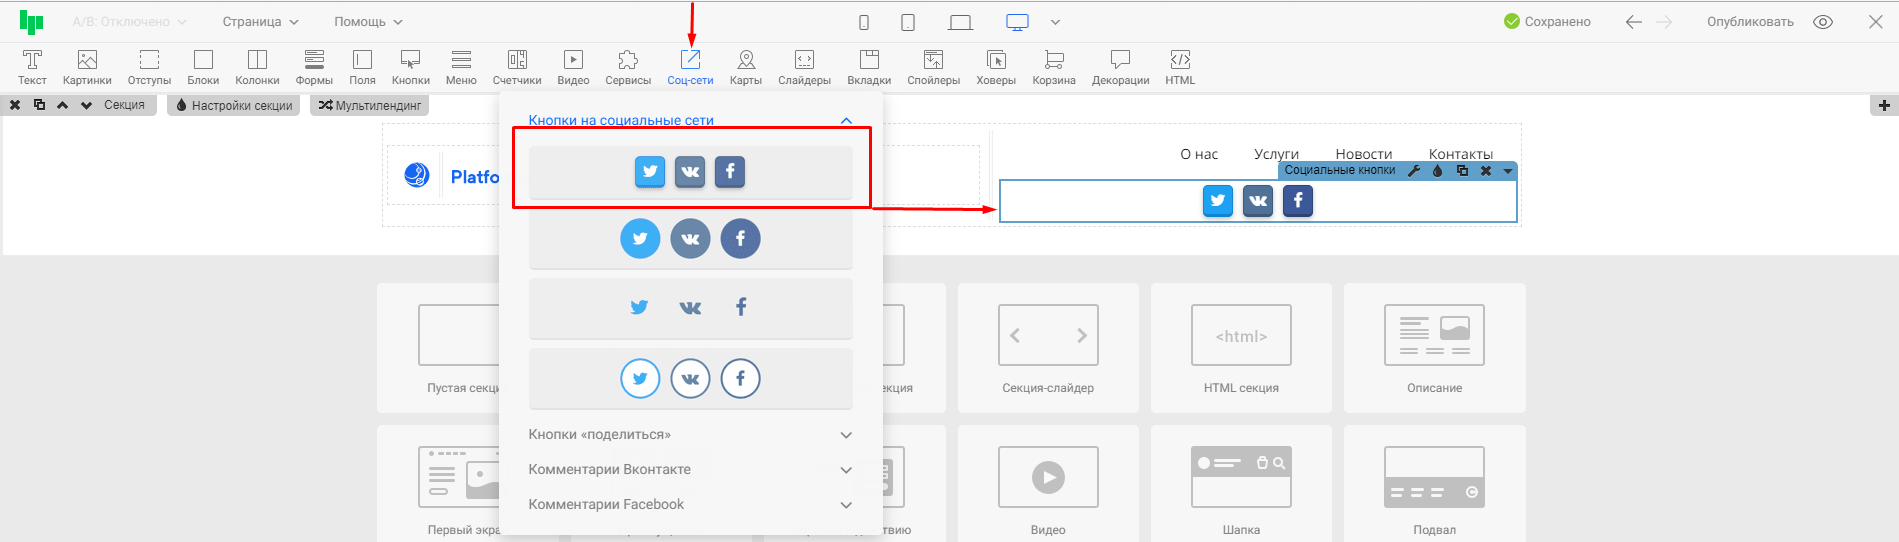Expand Комментарии Вконтакте section
The height and width of the screenshot is (542, 1899).
690,470
